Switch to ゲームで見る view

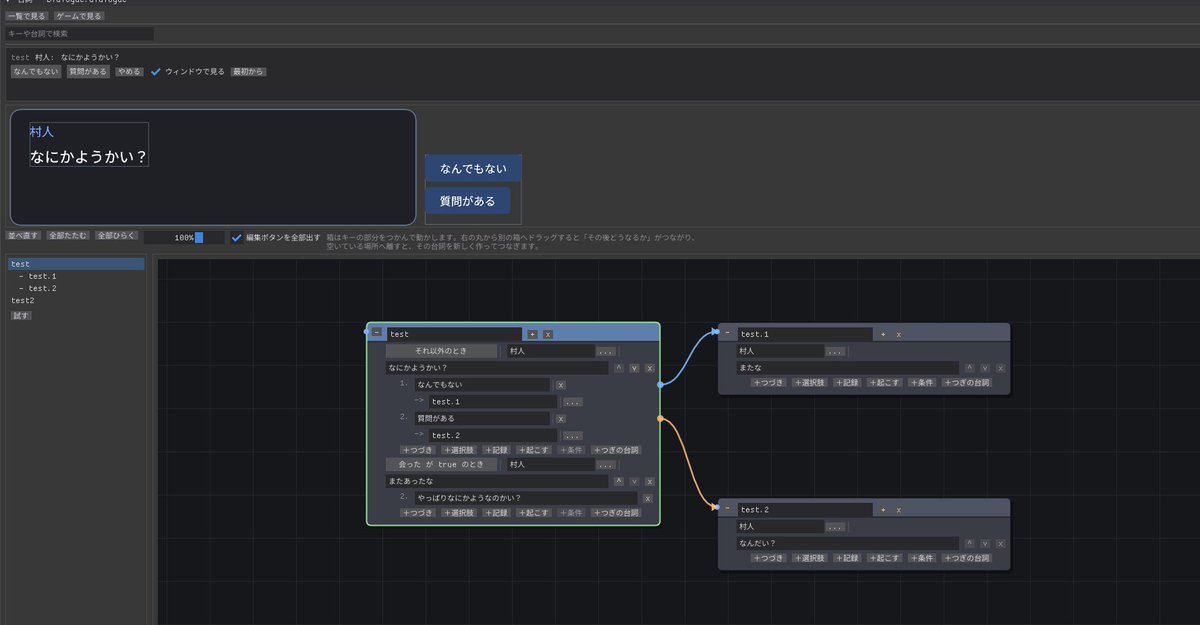tap(78, 16)
